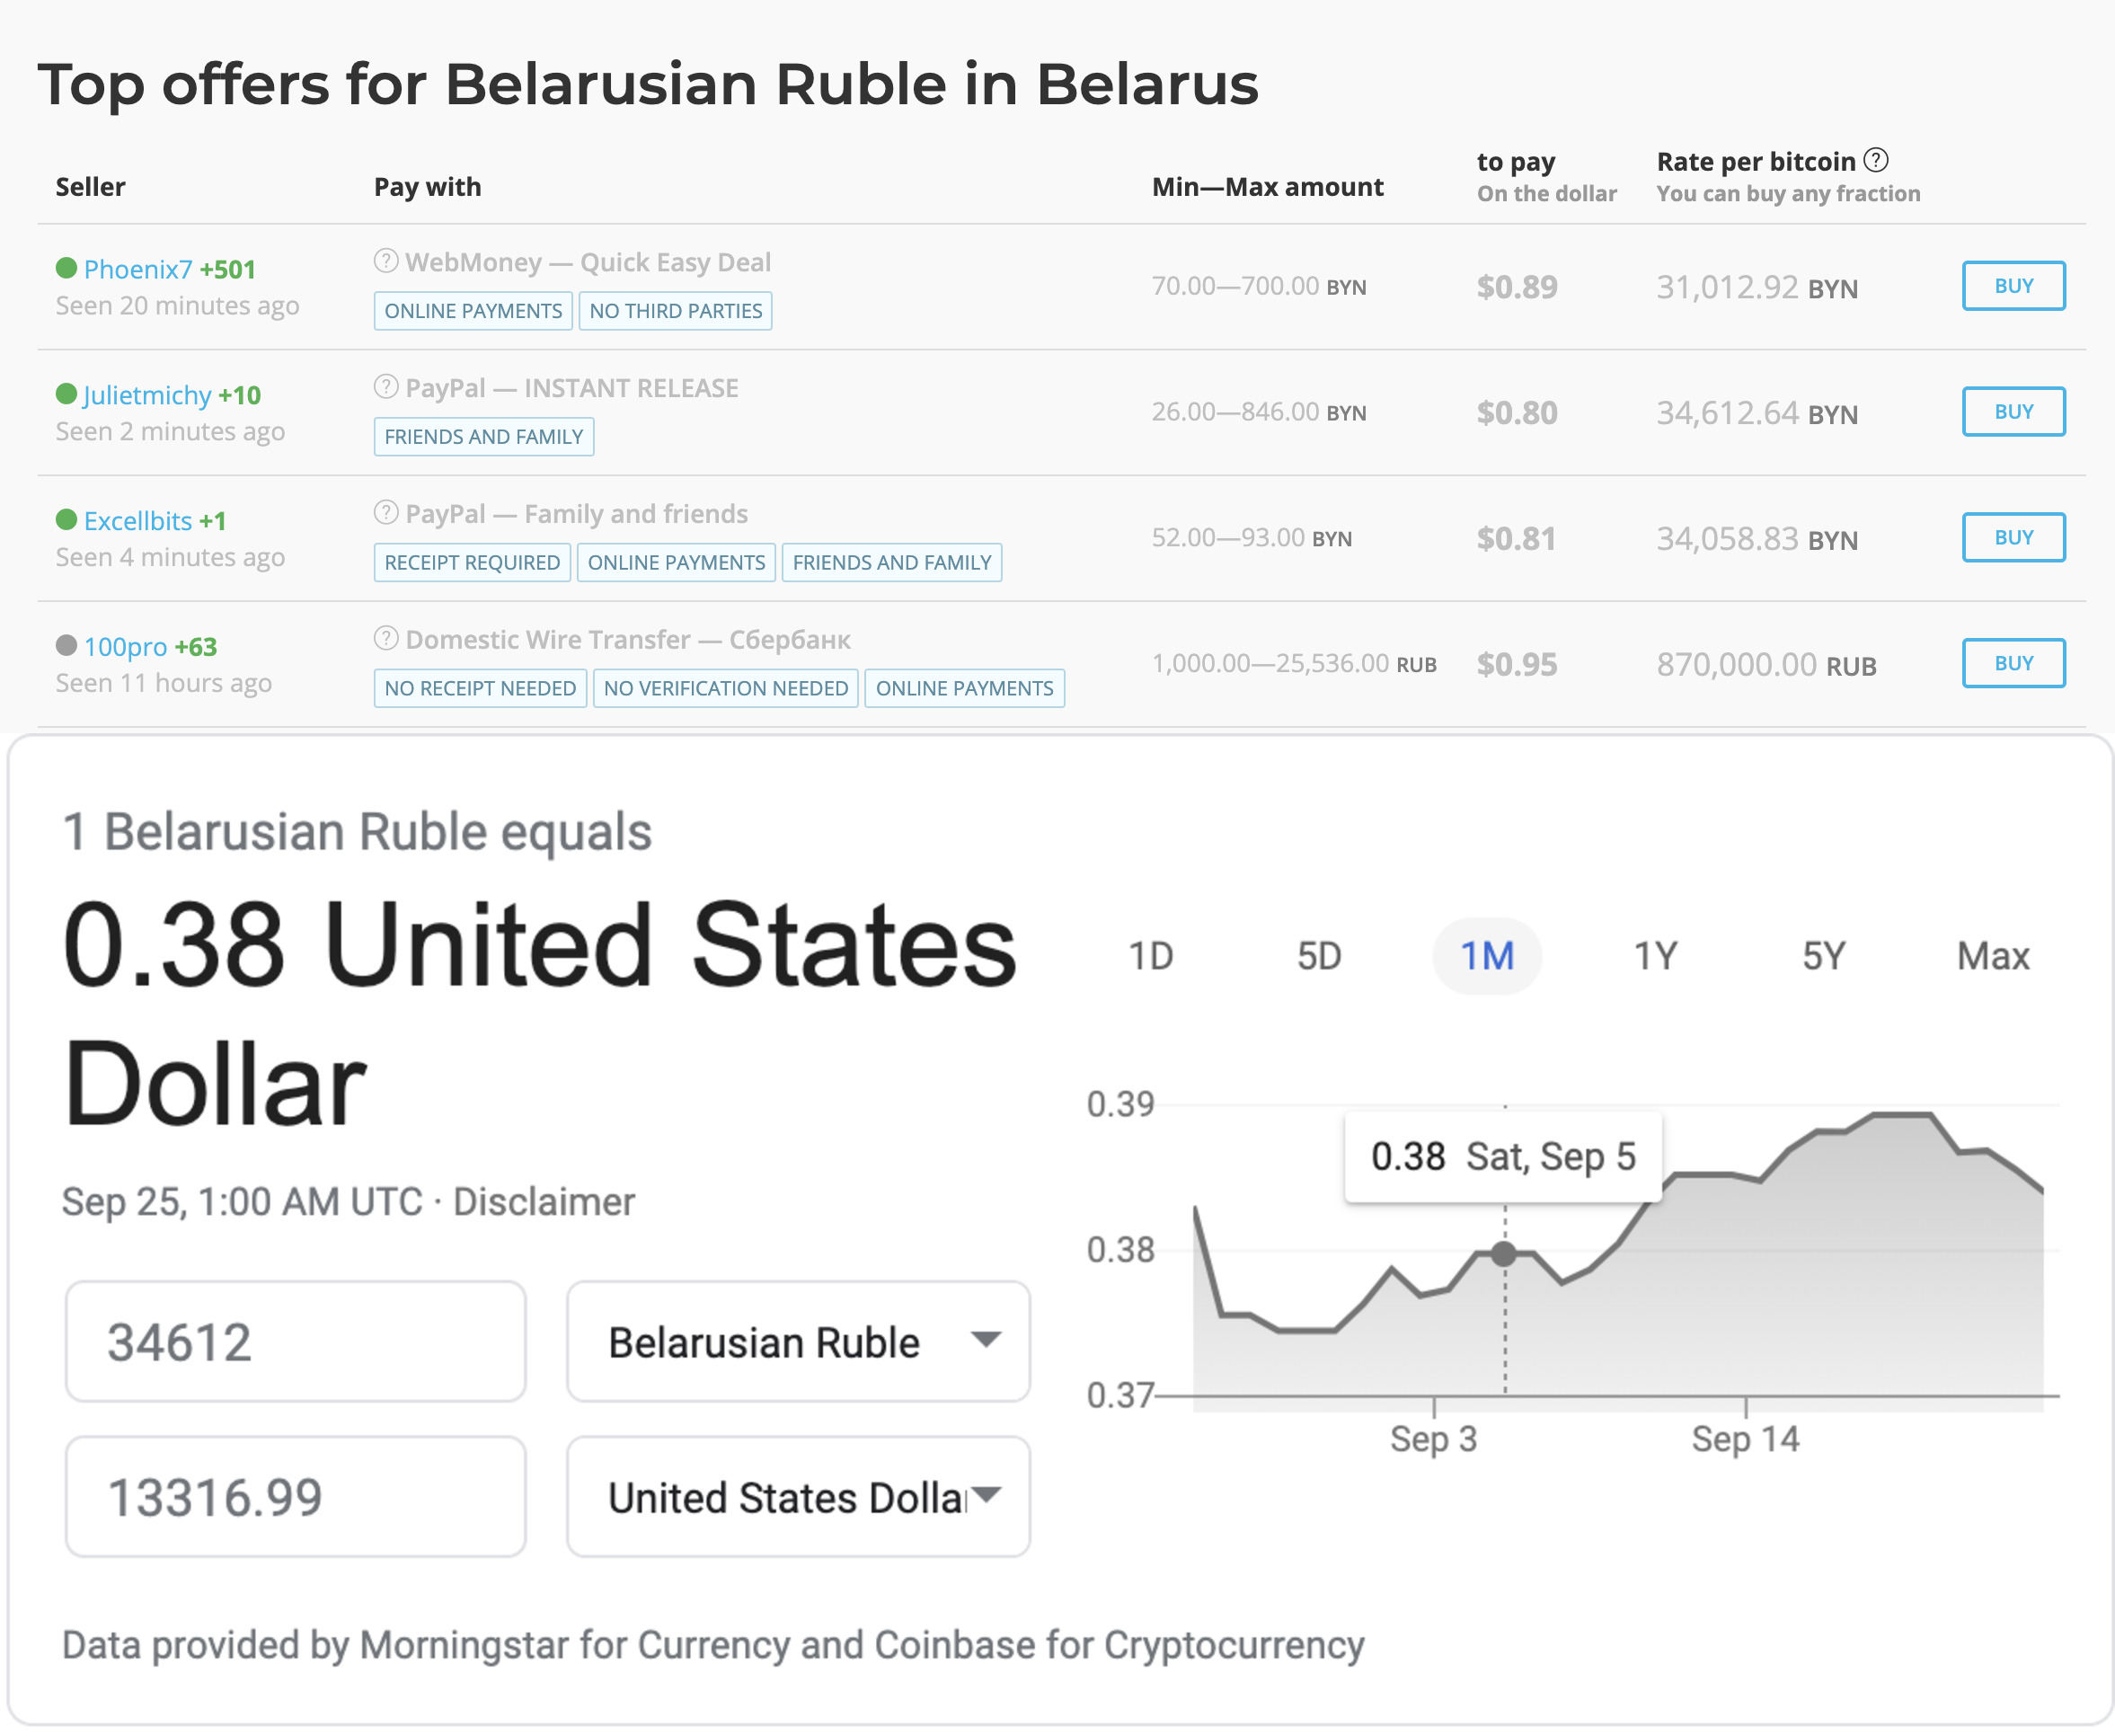
Task: Click question icon beside PayPal INSTANT RELEASE
Action: 386,387
